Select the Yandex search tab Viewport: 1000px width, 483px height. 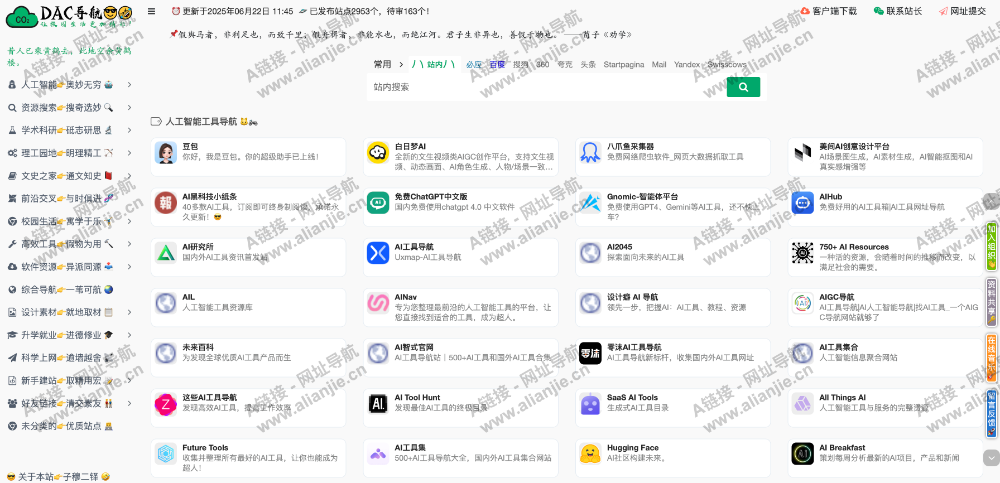click(687, 64)
